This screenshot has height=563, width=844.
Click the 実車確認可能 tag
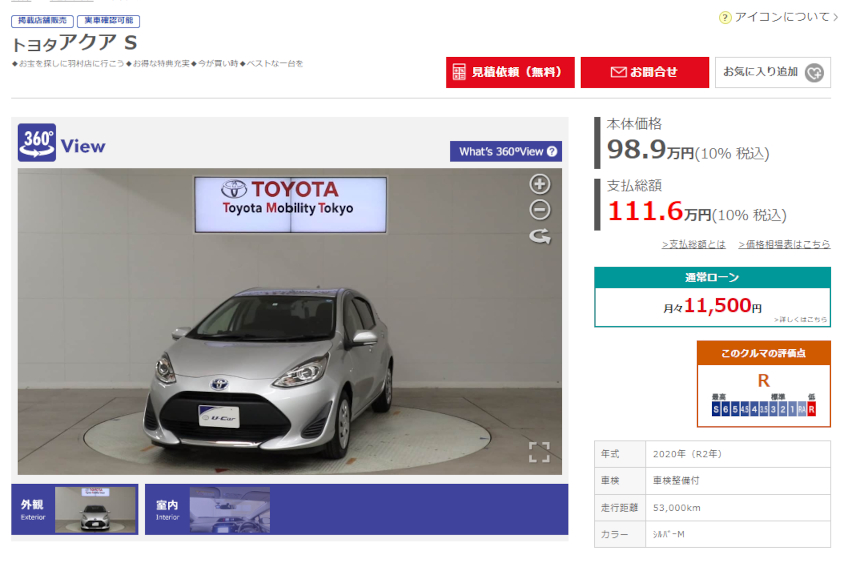[x=109, y=21]
